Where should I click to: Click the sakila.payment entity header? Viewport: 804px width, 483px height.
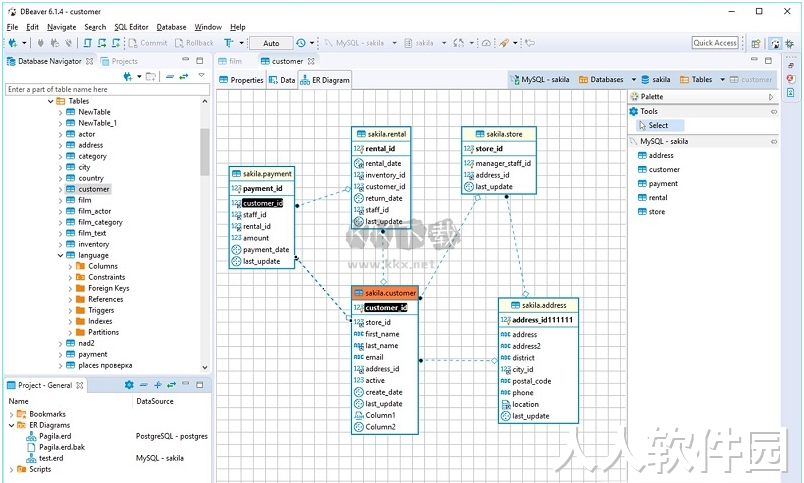pos(262,174)
